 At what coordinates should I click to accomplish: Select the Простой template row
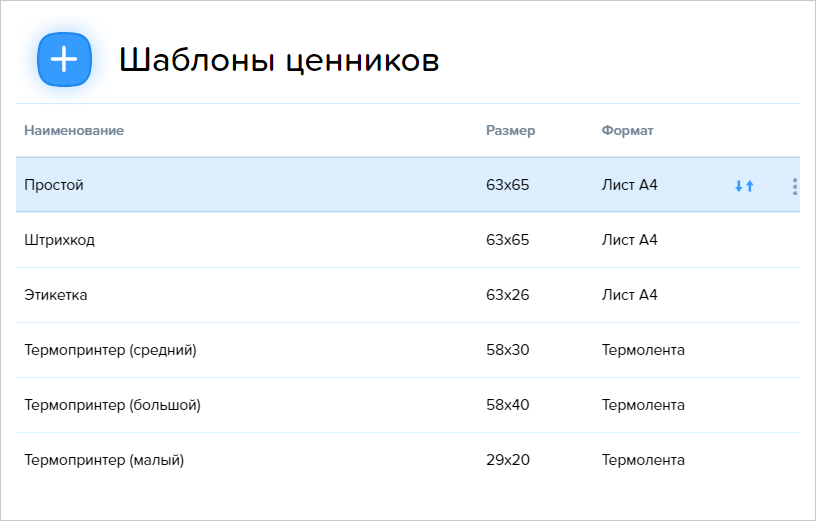point(408,185)
